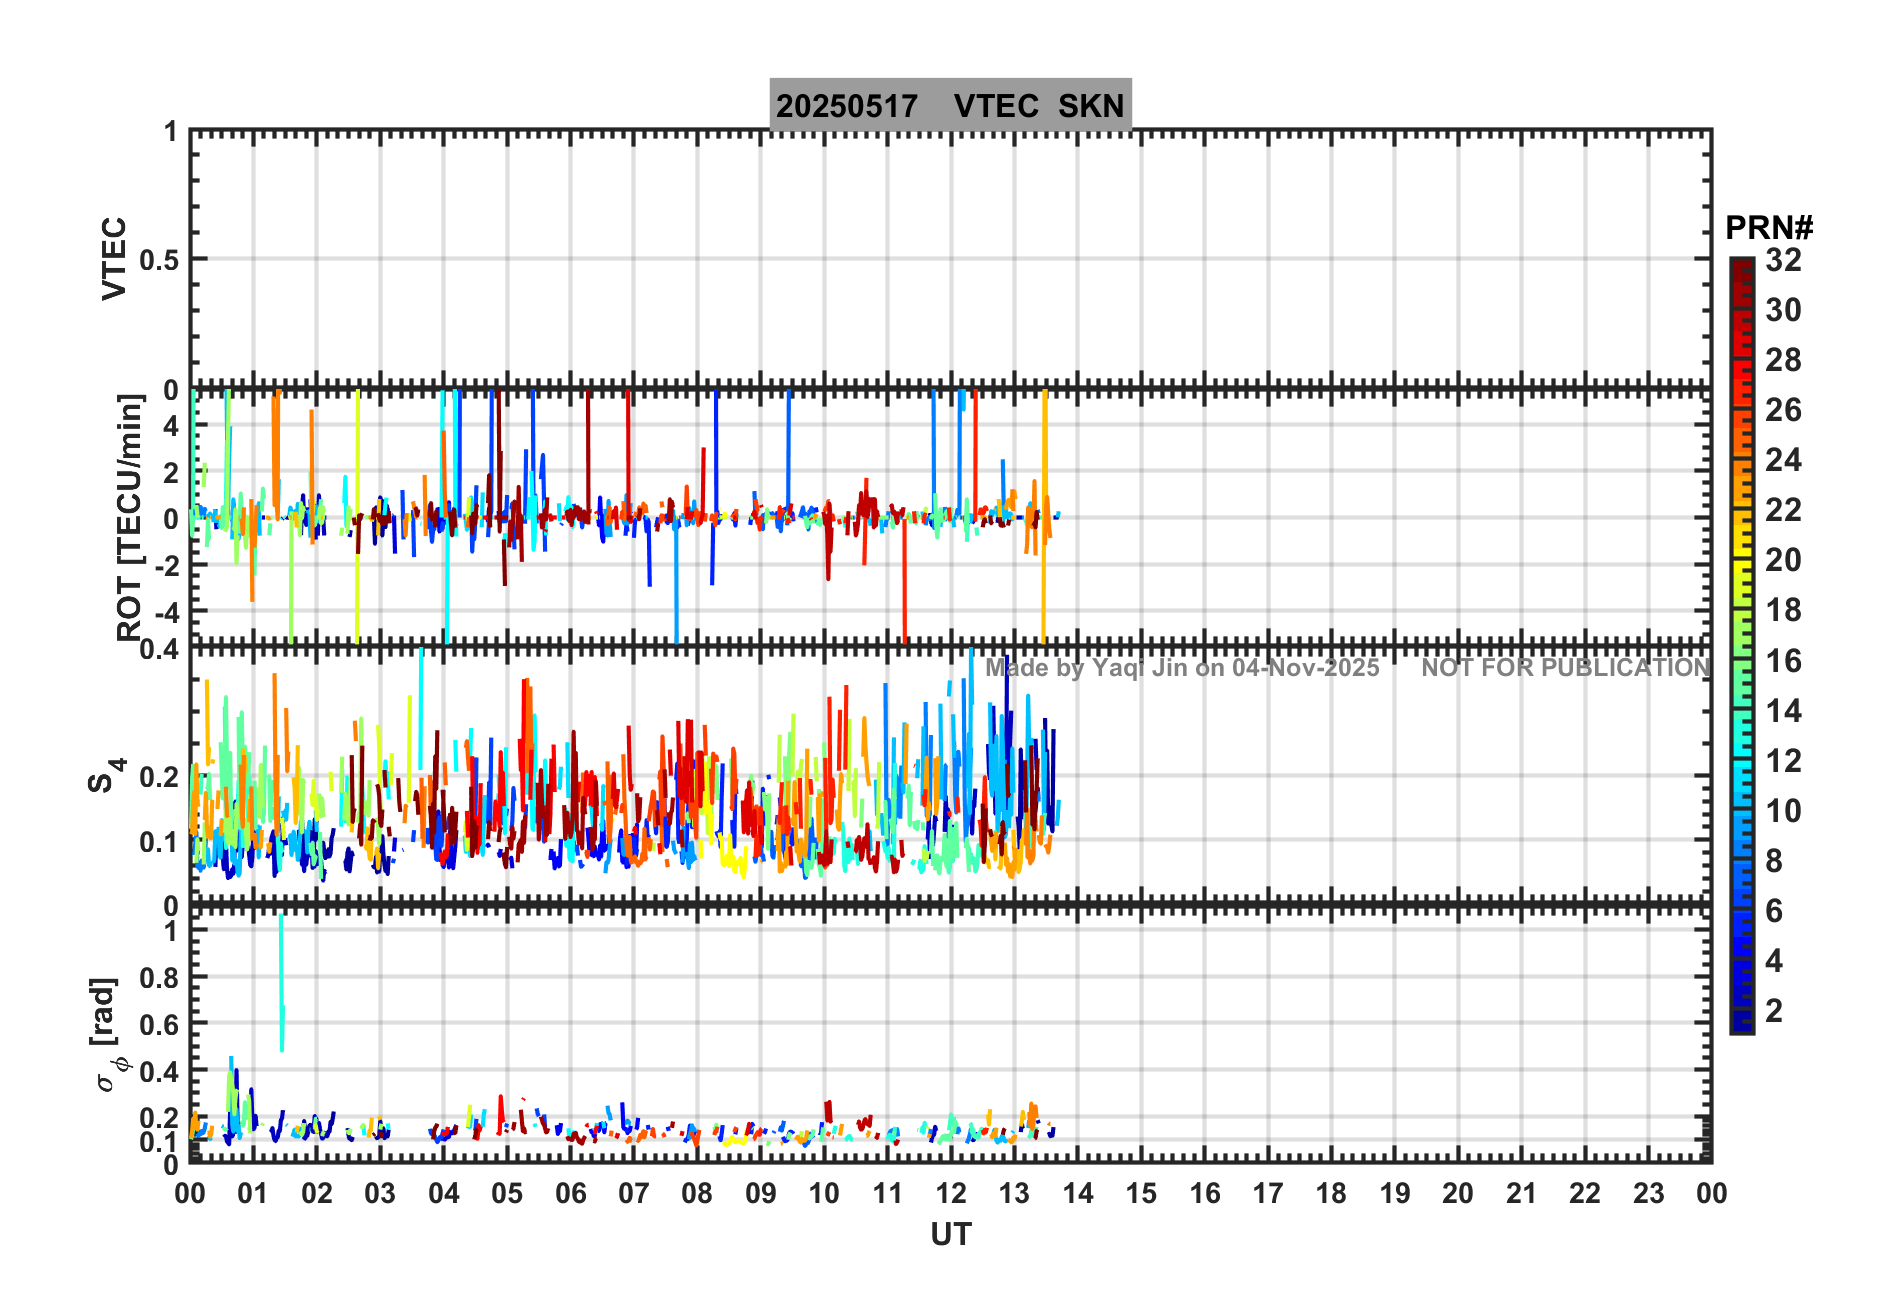Click the colorbar tick label 32

click(1783, 260)
